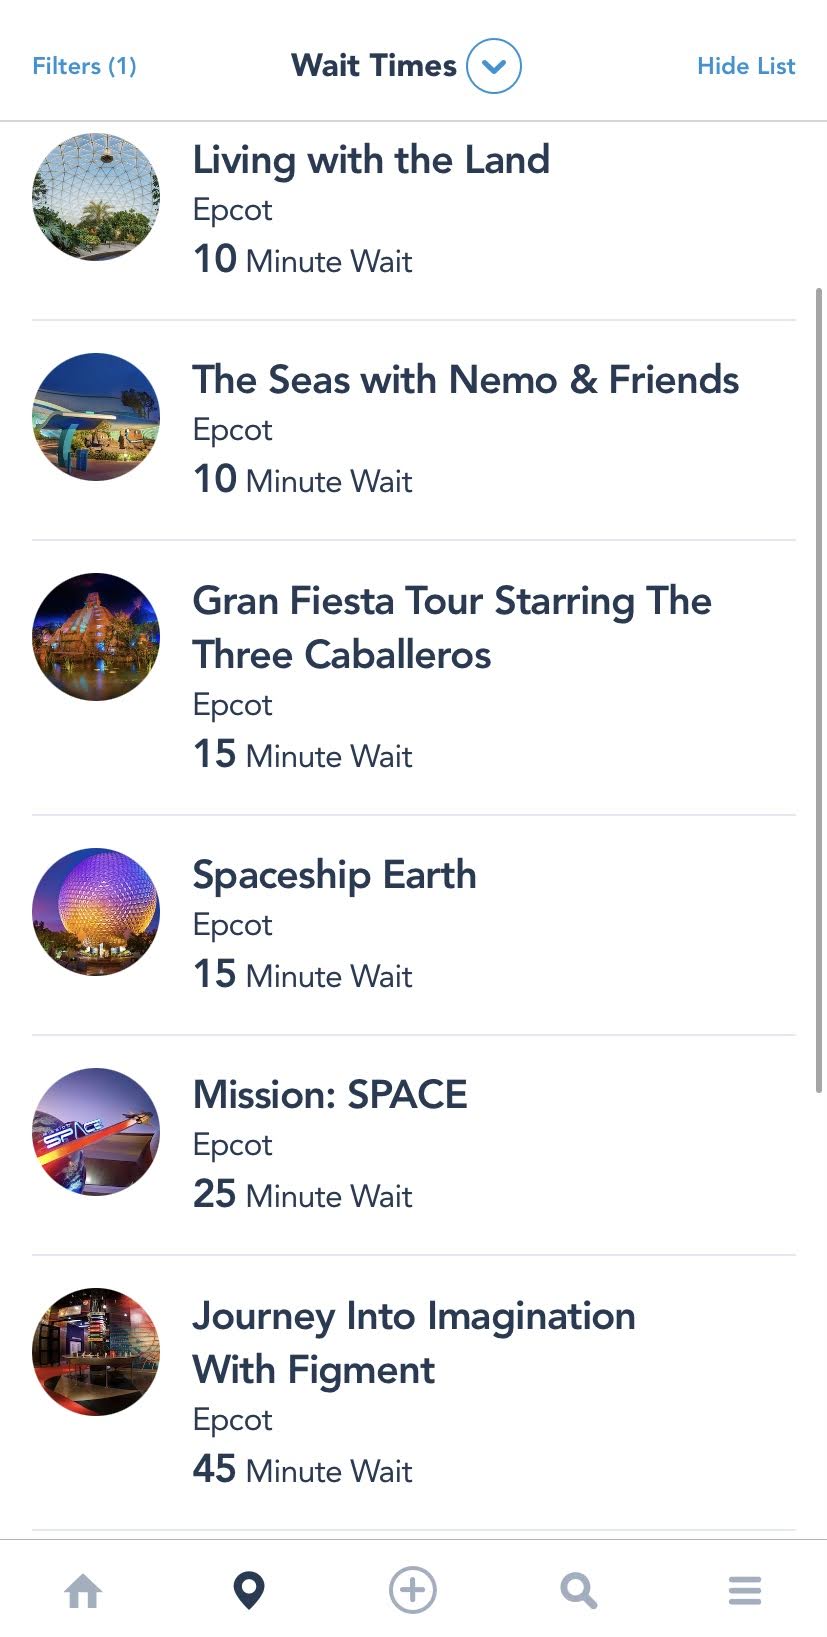Open the hamburger menu icon

coord(744,1590)
